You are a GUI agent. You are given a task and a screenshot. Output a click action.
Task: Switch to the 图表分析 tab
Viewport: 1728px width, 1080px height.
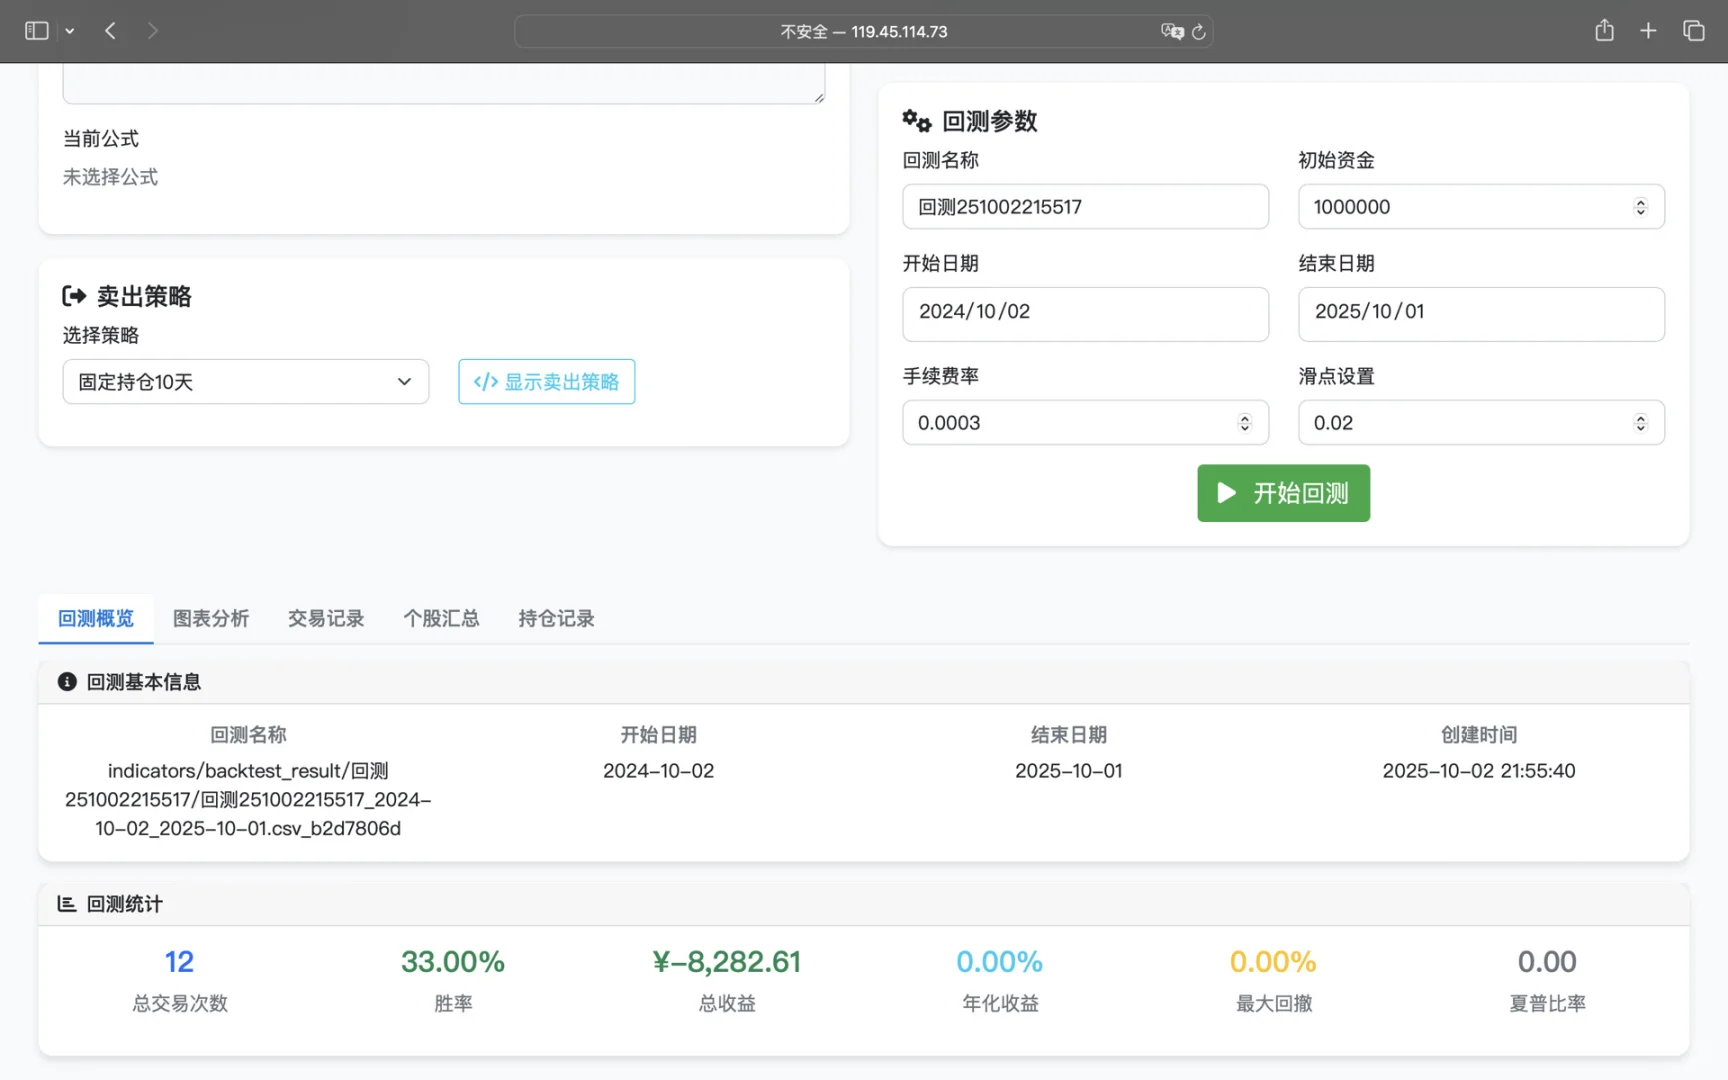(211, 618)
